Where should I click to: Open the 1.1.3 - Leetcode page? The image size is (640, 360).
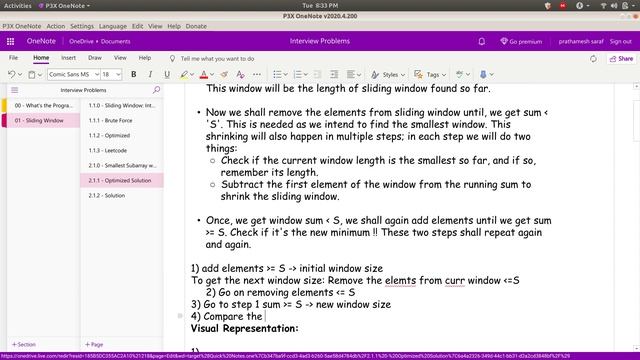tap(122, 151)
